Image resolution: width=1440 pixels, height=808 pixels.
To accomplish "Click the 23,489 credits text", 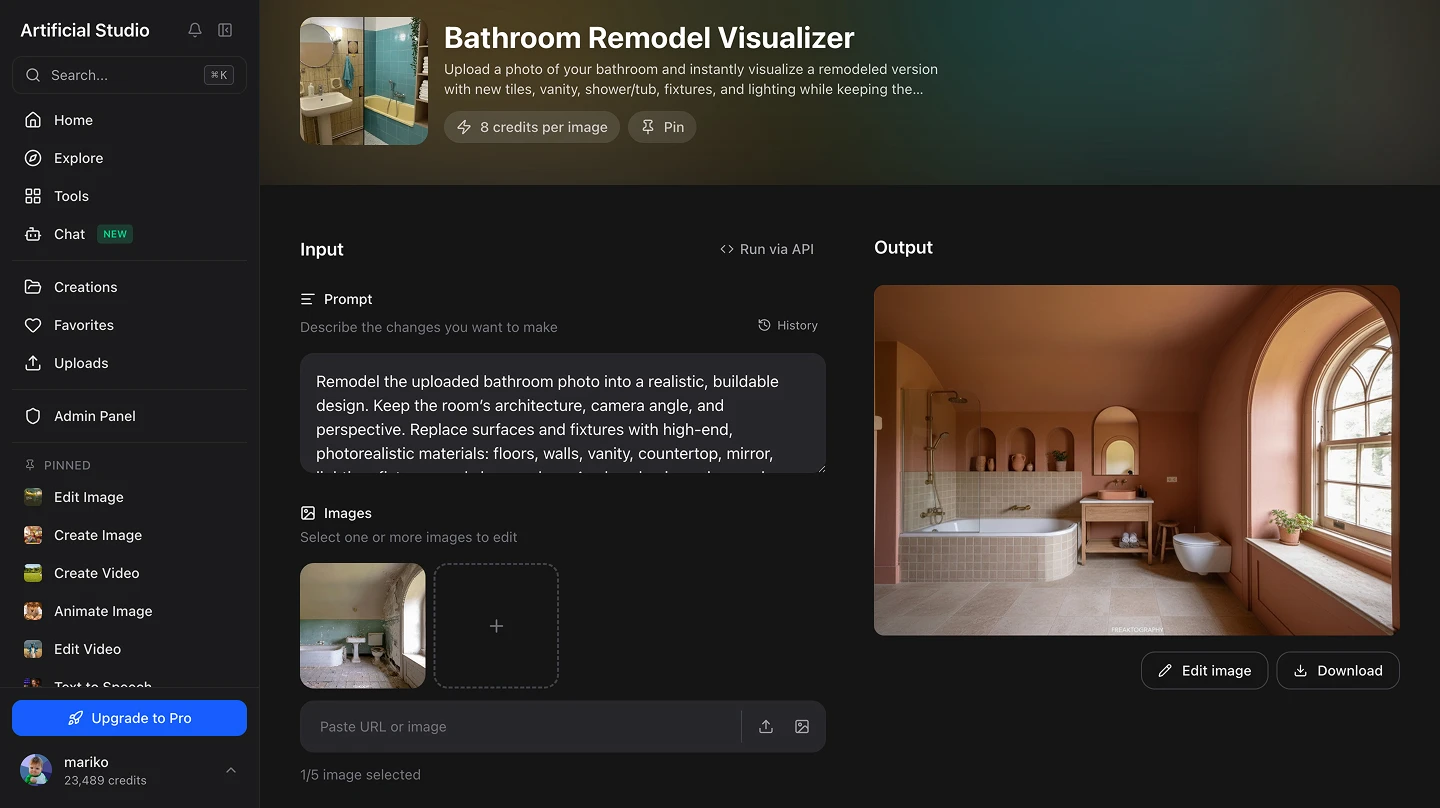I will 105,780.
